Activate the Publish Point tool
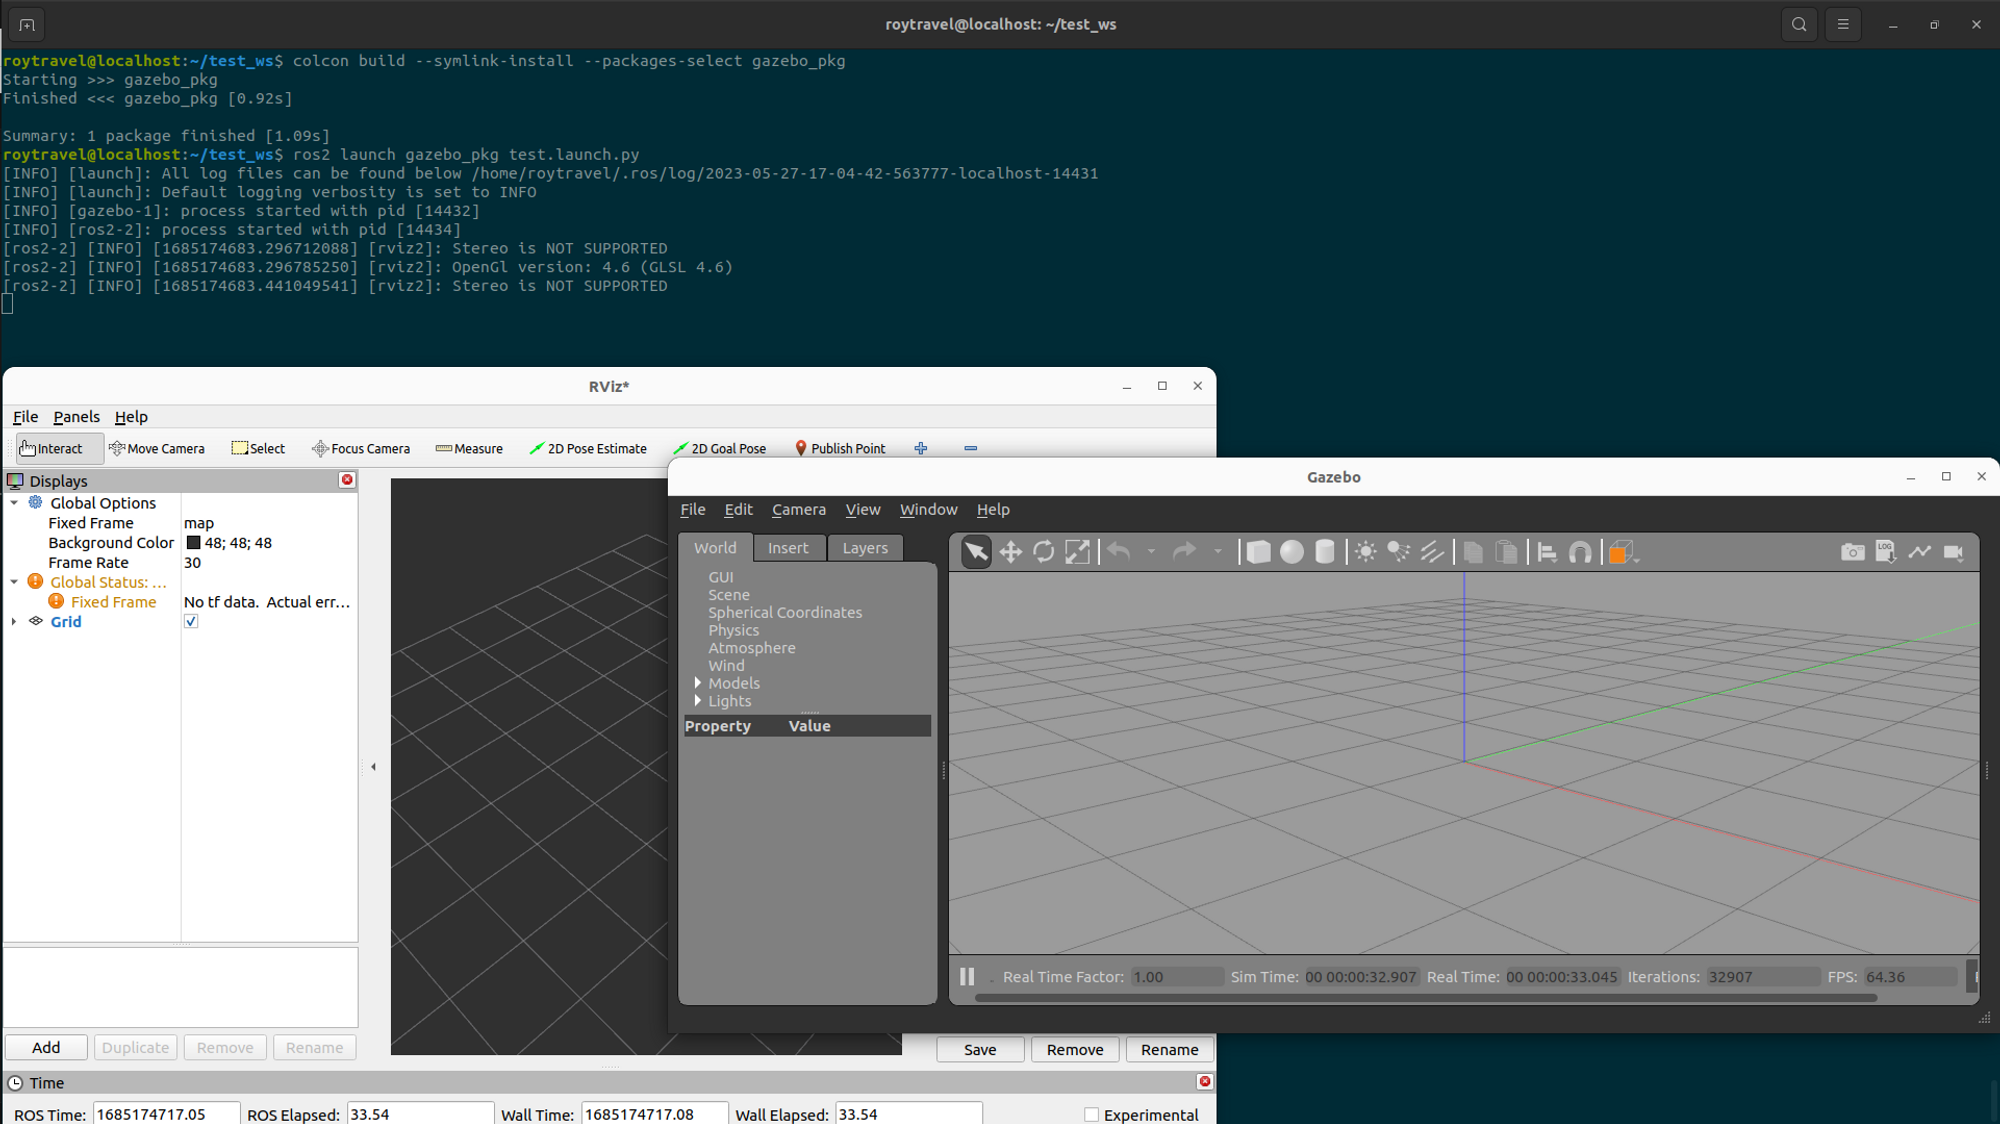 (x=840, y=448)
